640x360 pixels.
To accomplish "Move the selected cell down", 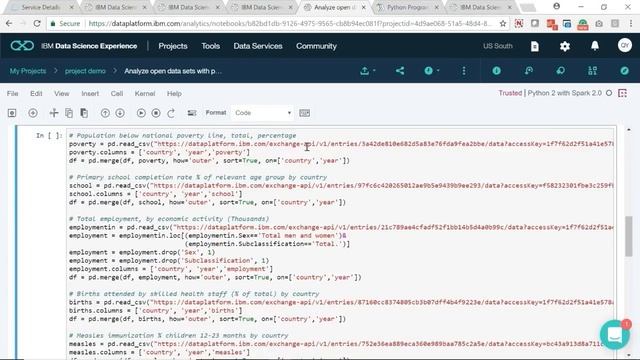I will (x=120, y=113).
